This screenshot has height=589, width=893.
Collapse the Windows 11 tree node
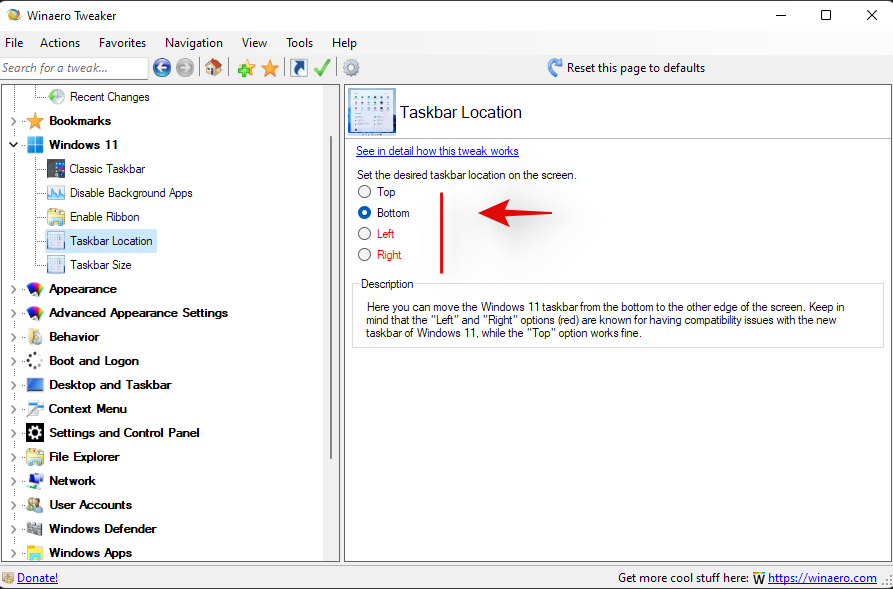14,145
